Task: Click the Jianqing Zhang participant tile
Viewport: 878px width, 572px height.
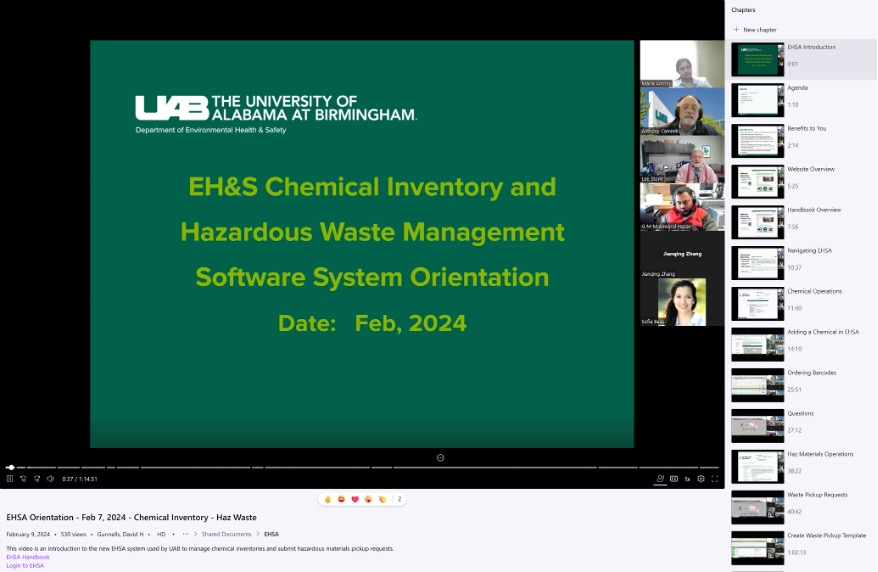Action: (x=682, y=254)
